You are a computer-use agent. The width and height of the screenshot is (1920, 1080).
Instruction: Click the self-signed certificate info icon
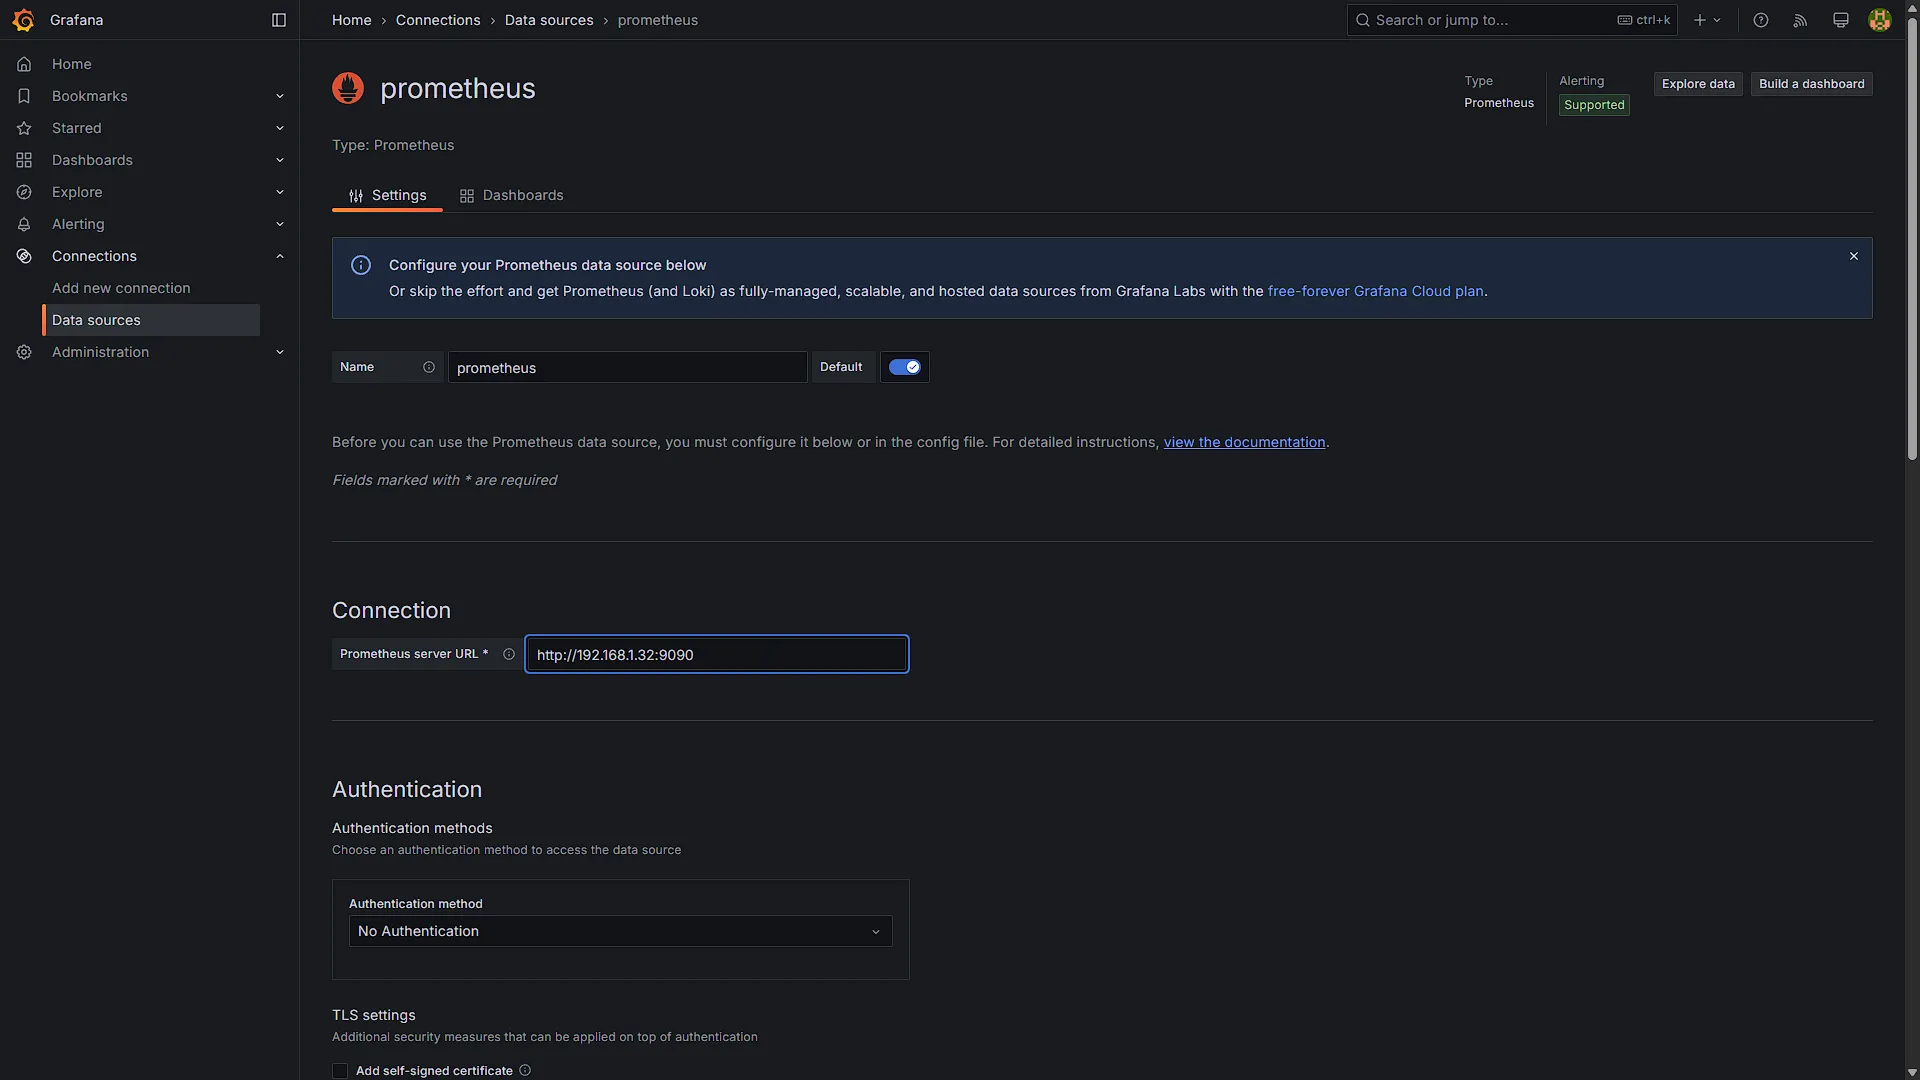click(x=525, y=1070)
